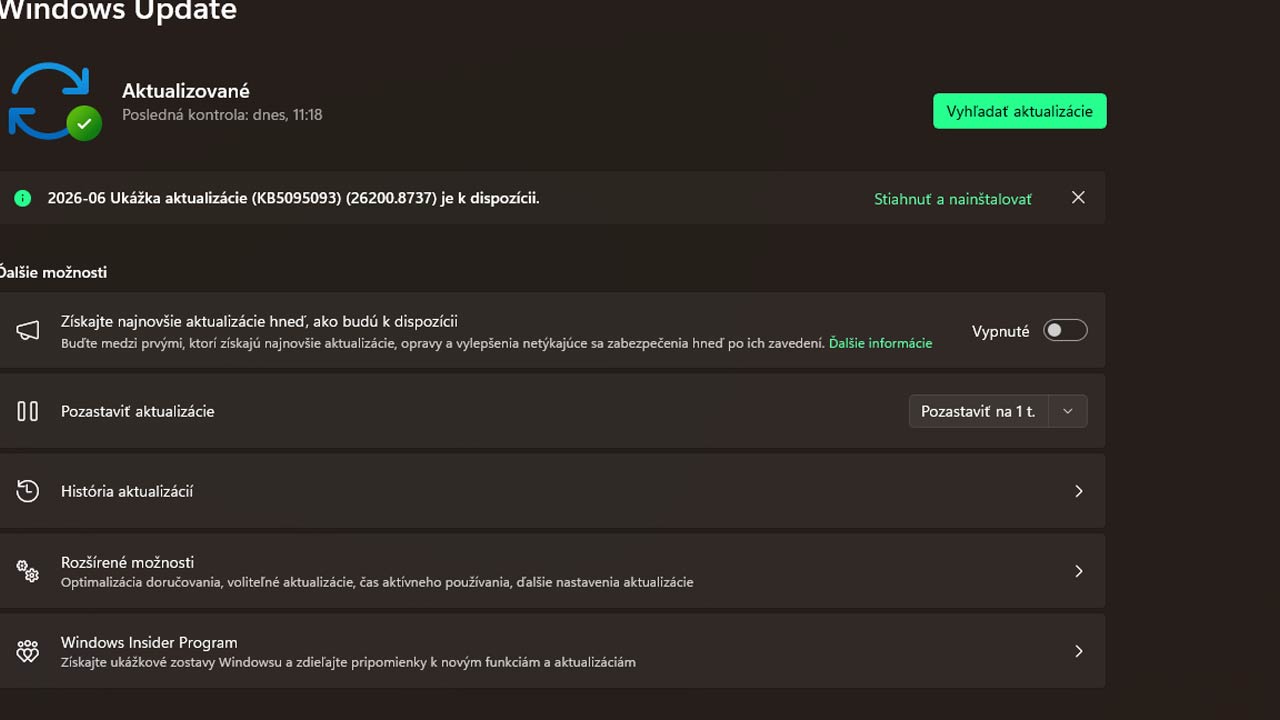Click Získajte najnovšie aktualizácie hneď title
The height and width of the screenshot is (720, 1280).
click(x=259, y=321)
